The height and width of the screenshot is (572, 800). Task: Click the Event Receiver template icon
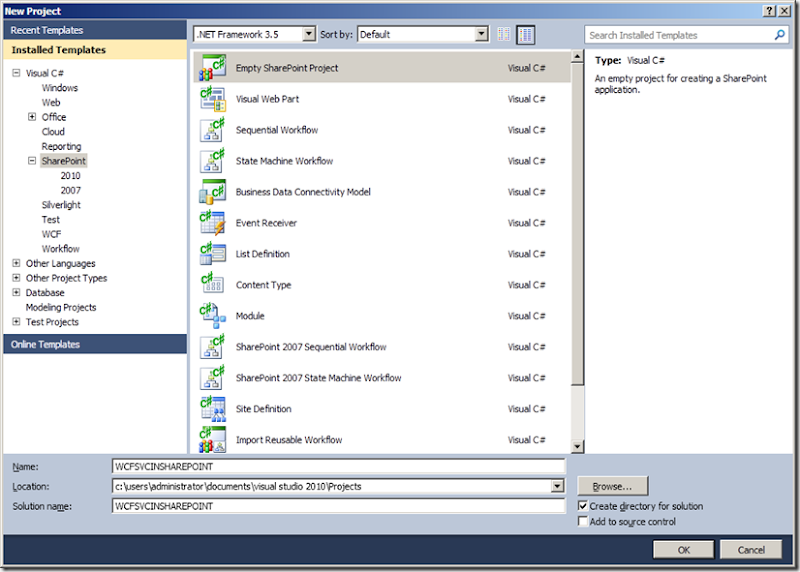point(212,223)
